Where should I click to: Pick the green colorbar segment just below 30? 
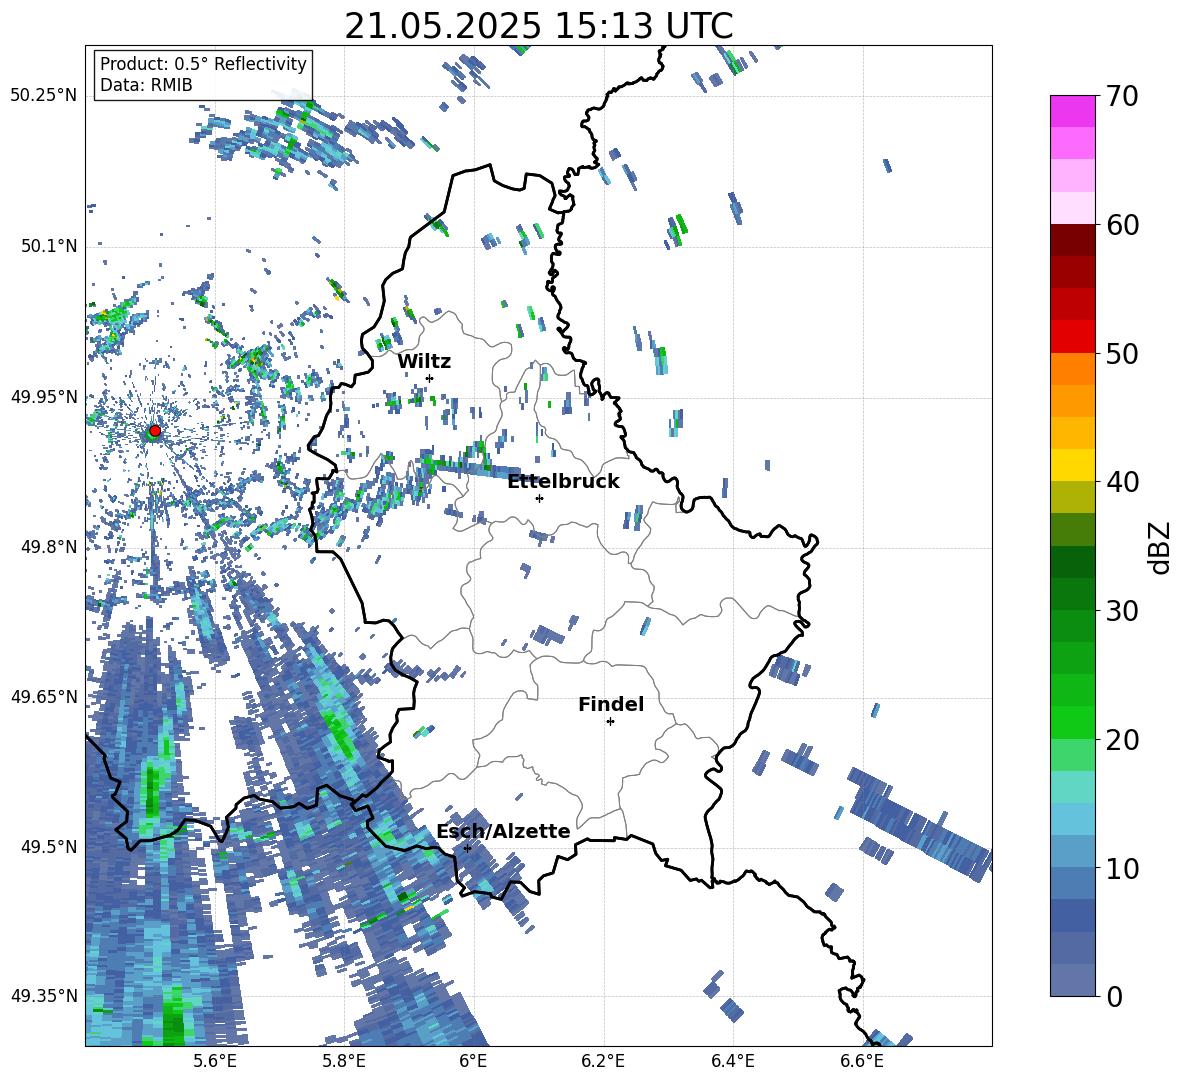point(1072,626)
